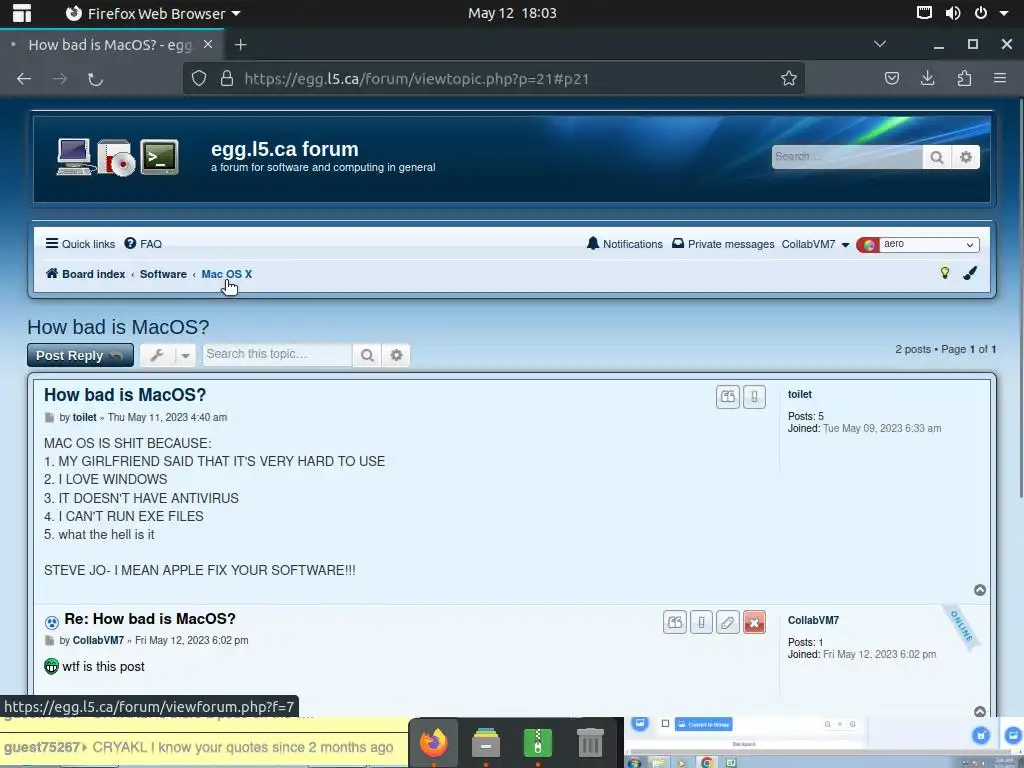Expand the system menu arrow in top bar

point(1004,13)
